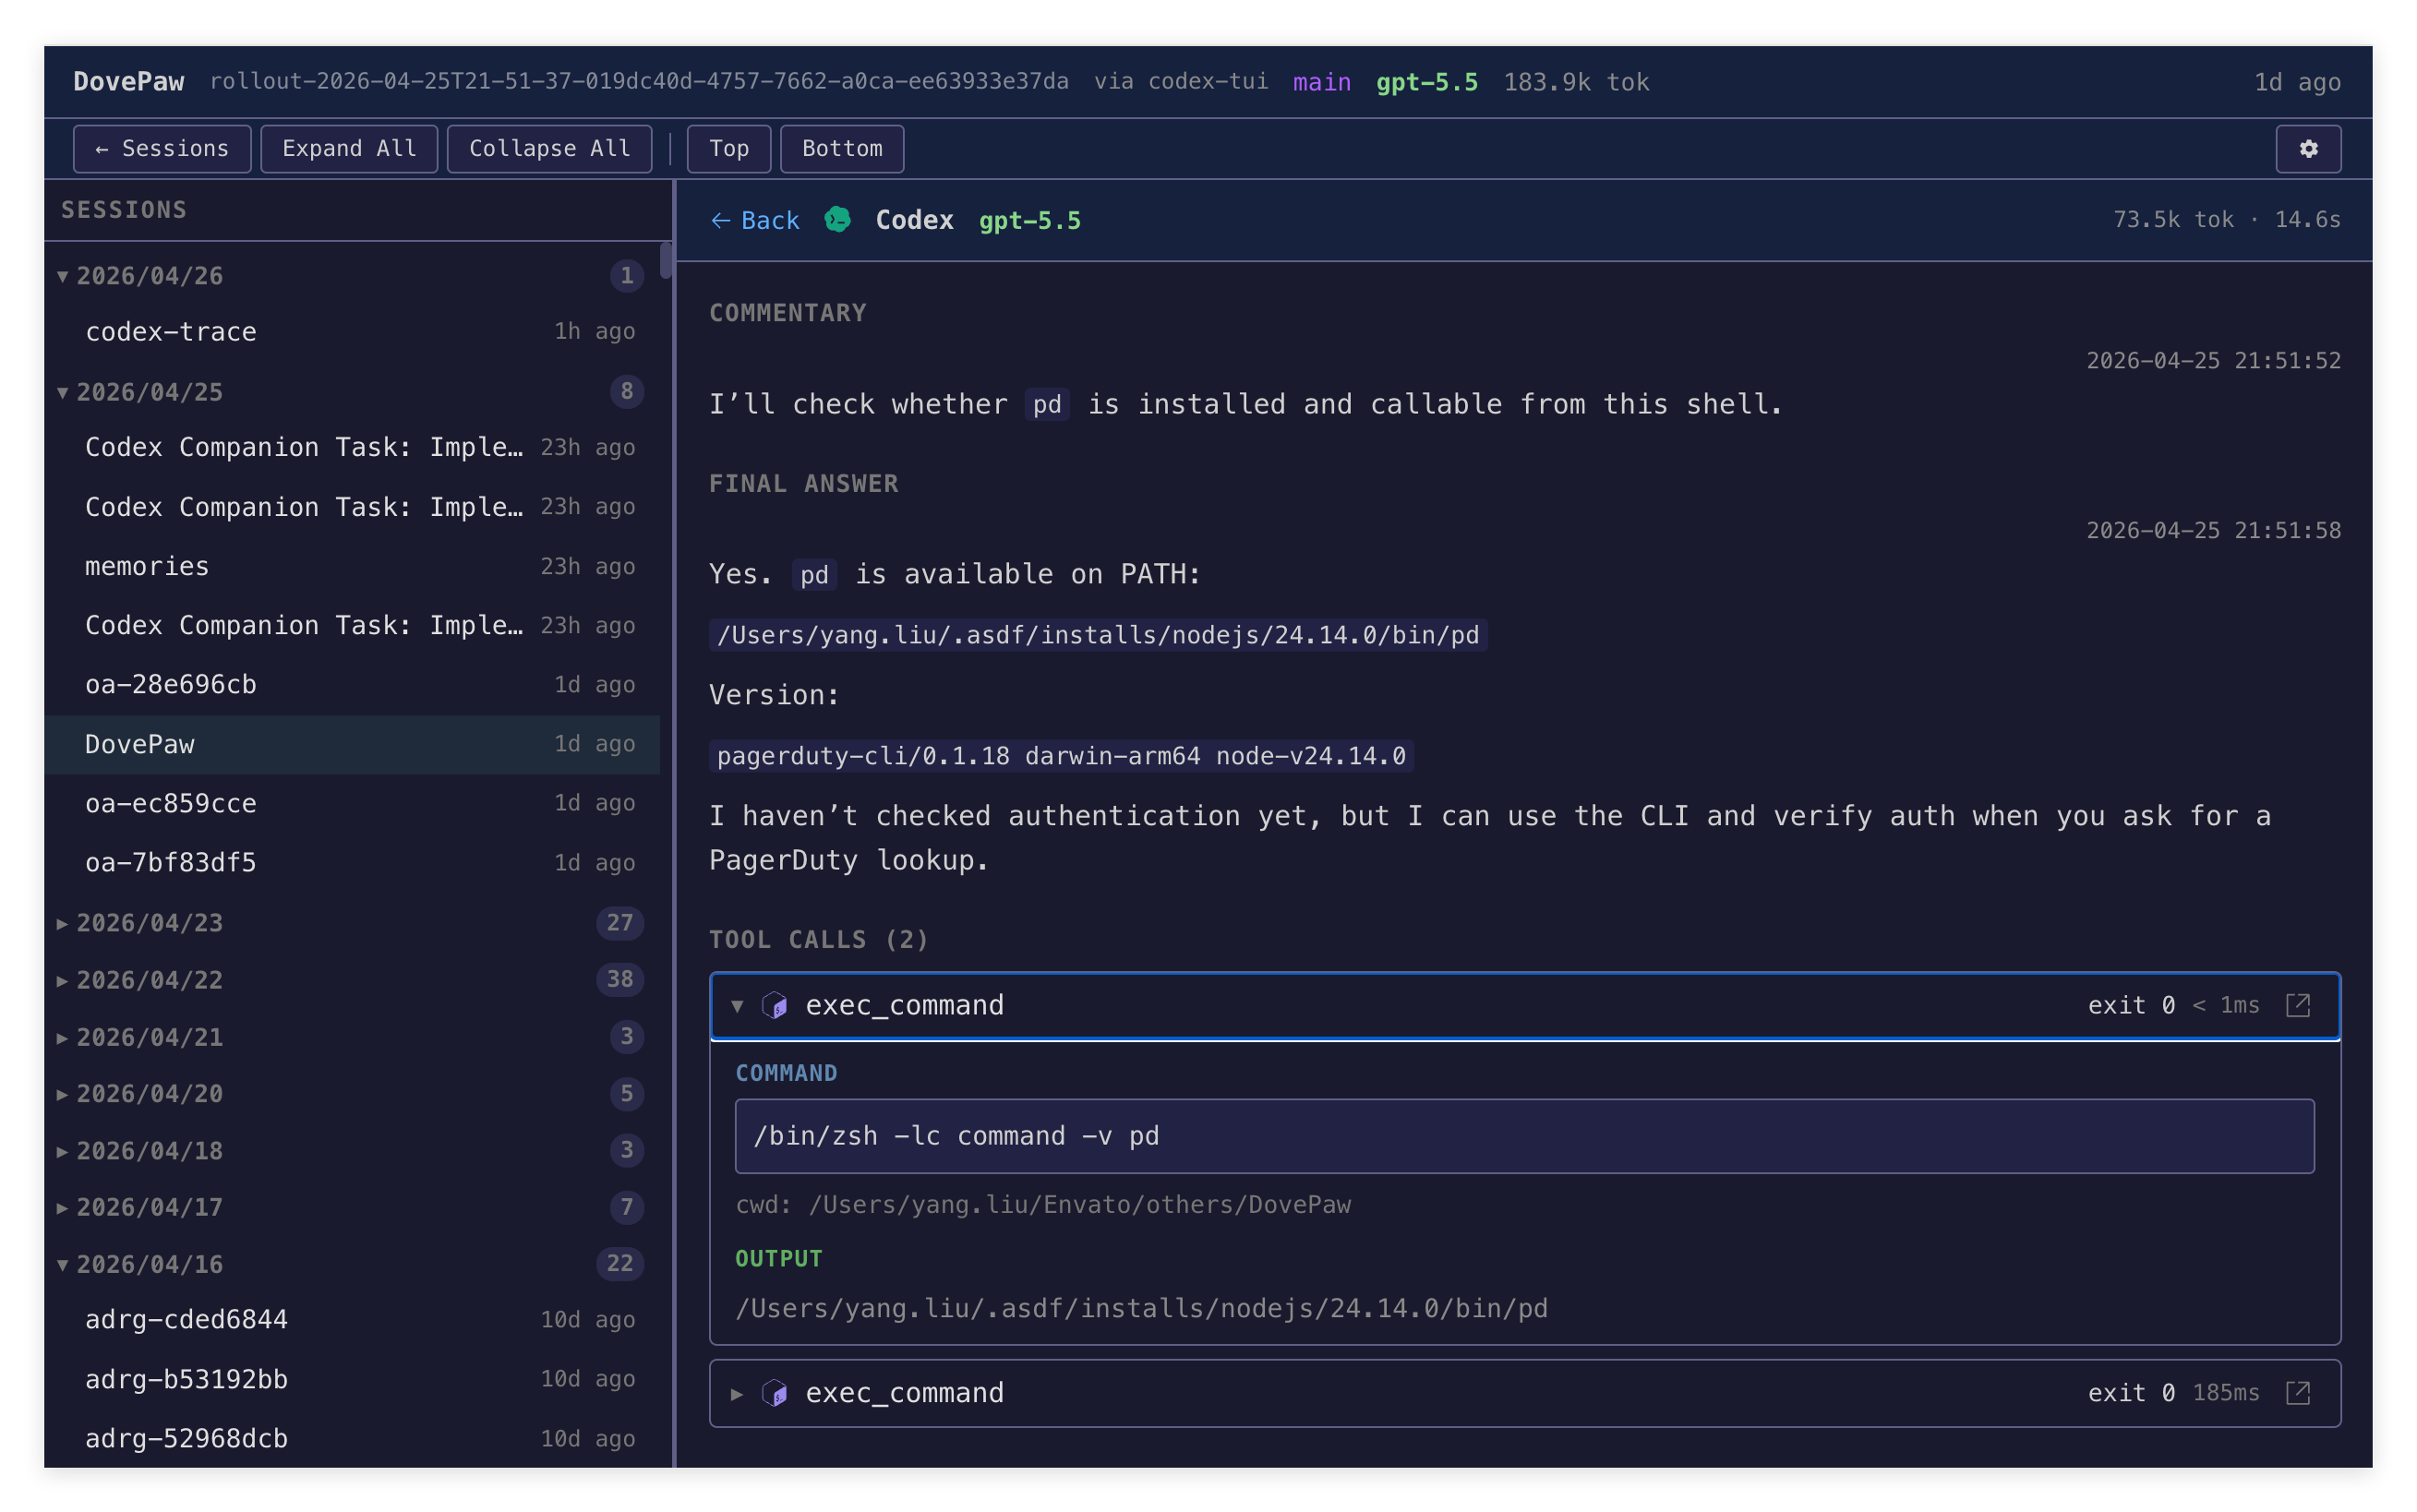Click the pagerduty-cli version string
Image resolution: width=2417 pixels, height=1512 pixels.
tap(1060, 755)
